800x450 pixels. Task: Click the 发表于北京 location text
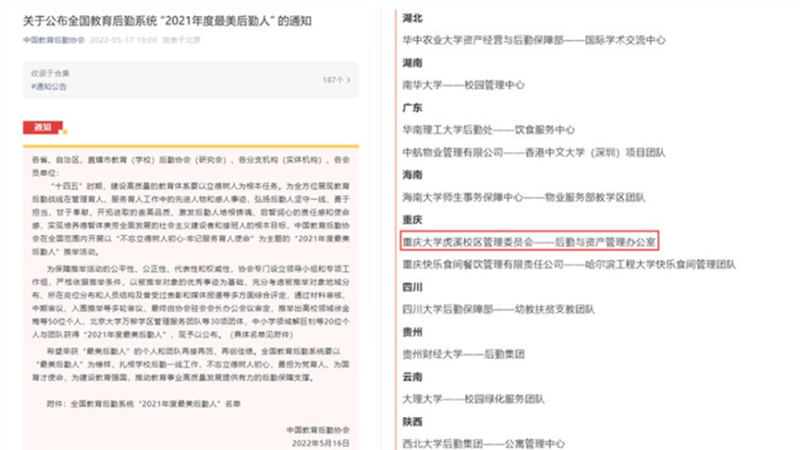[181, 40]
